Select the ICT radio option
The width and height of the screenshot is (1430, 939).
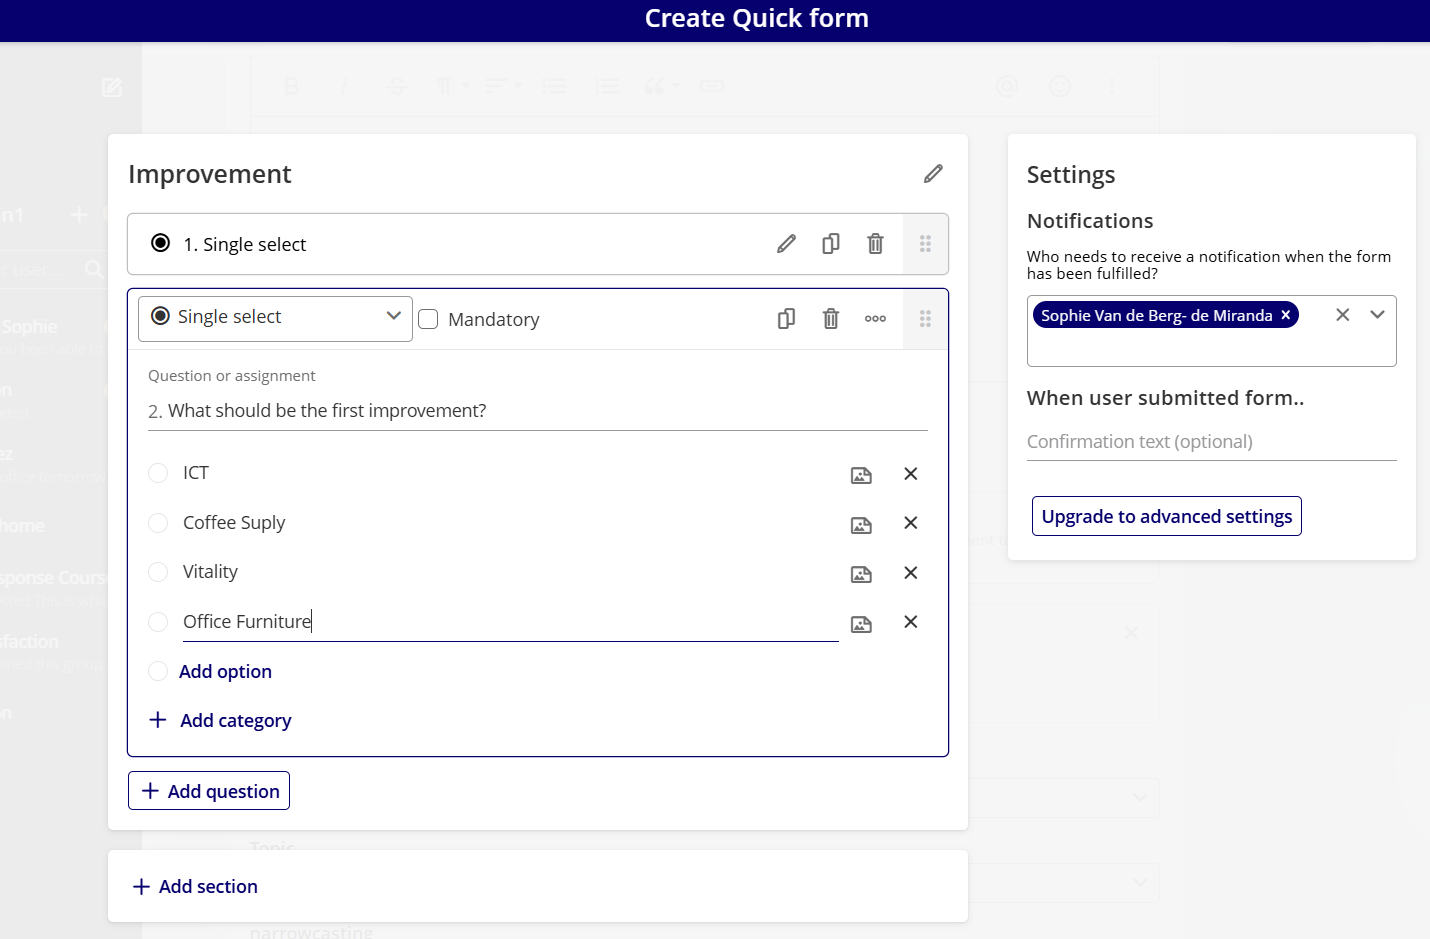[158, 473]
